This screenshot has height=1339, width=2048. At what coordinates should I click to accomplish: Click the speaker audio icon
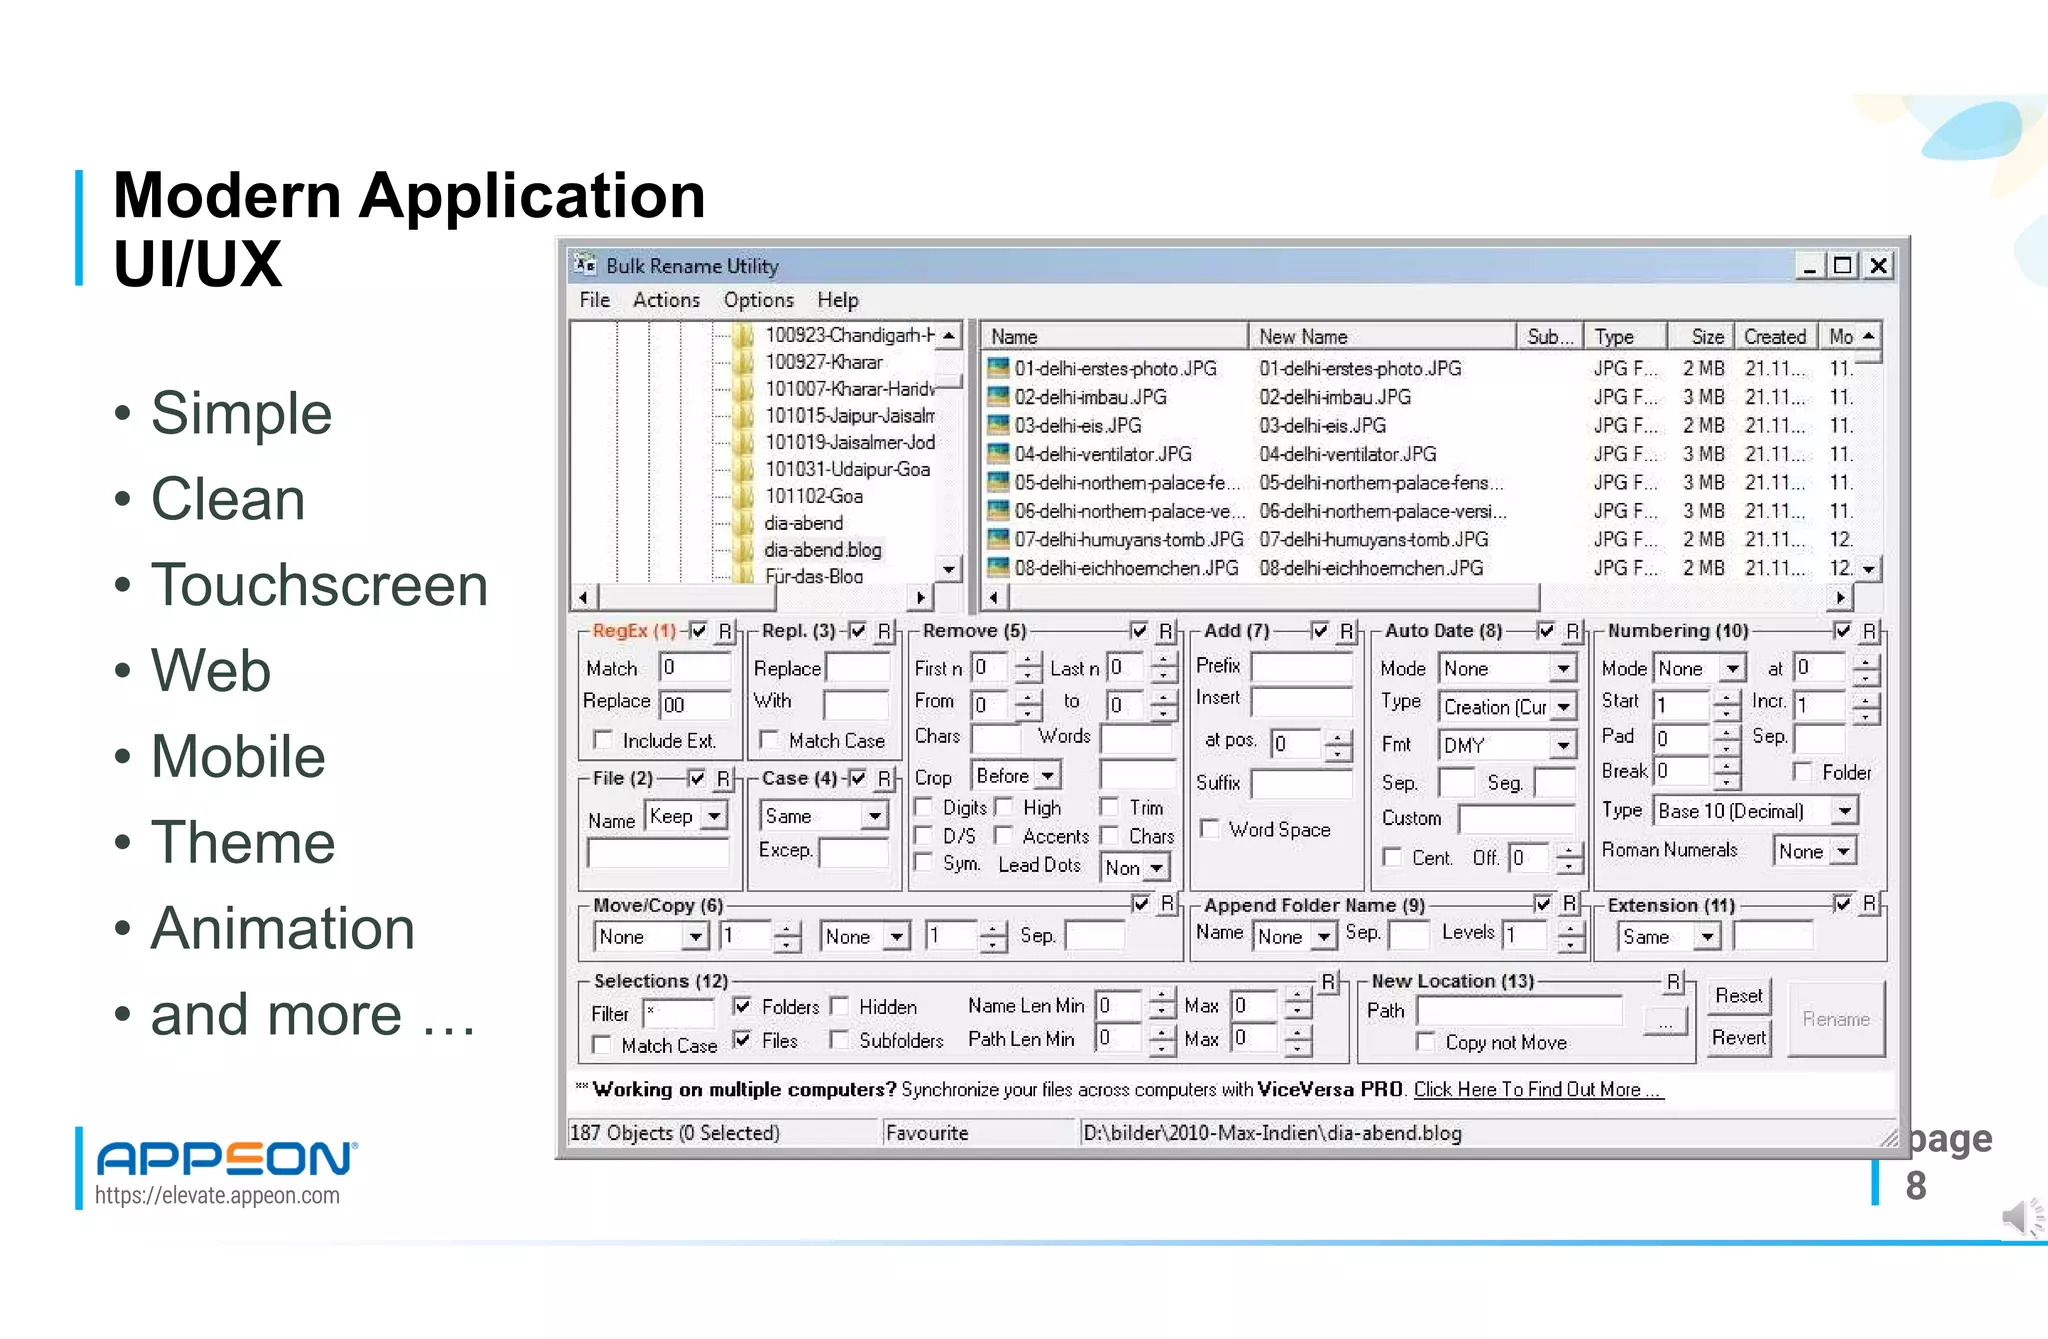point(2020,1217)
